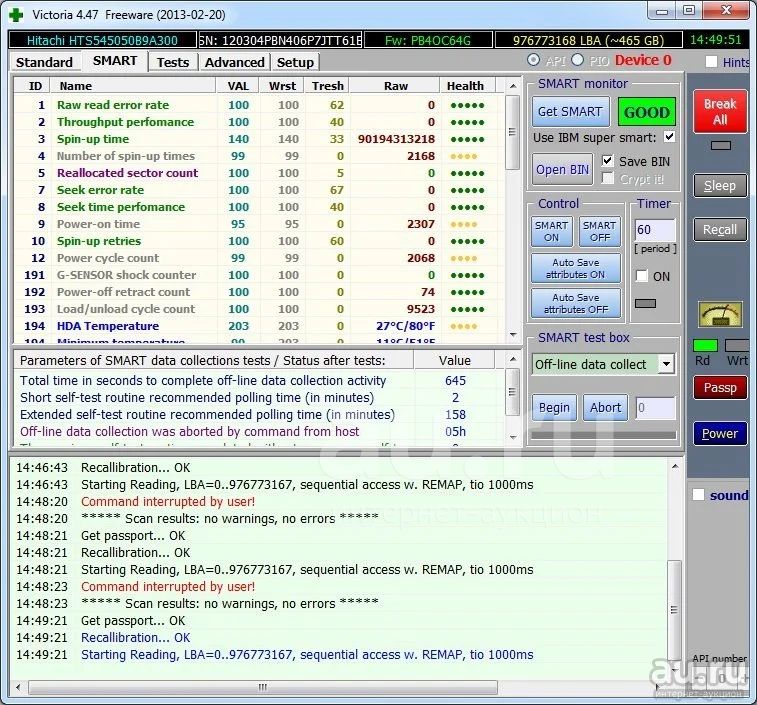Click the analog meter gauge icon

click(719, 315)
